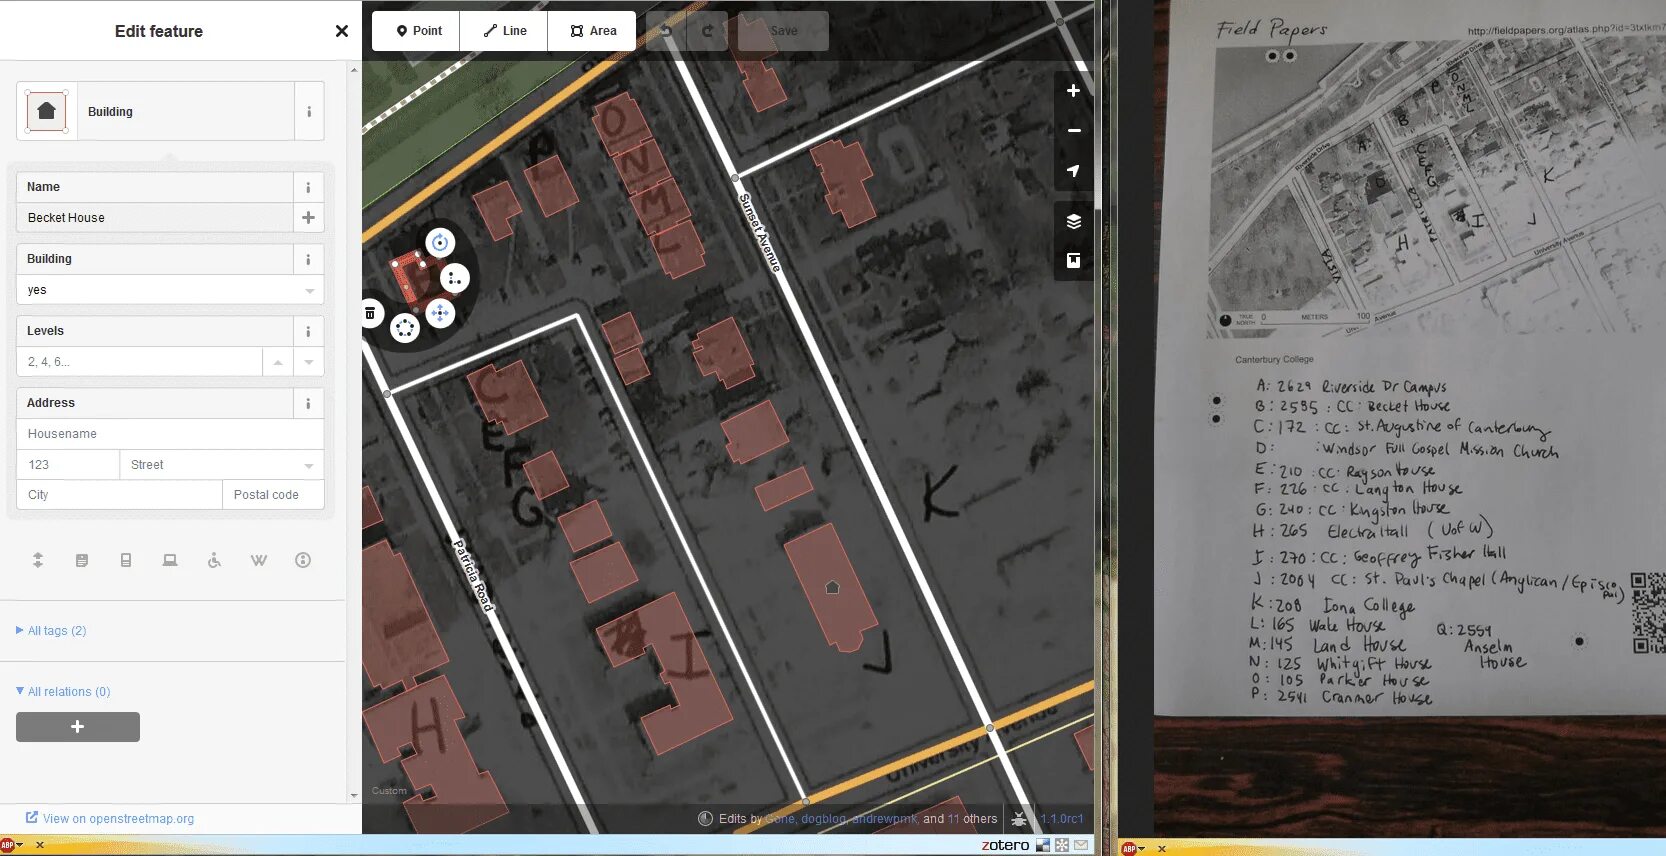The height and width of the screenshot is (856, 1666).
Task: Add the Elevation field icon
Action: click(38, 560)
